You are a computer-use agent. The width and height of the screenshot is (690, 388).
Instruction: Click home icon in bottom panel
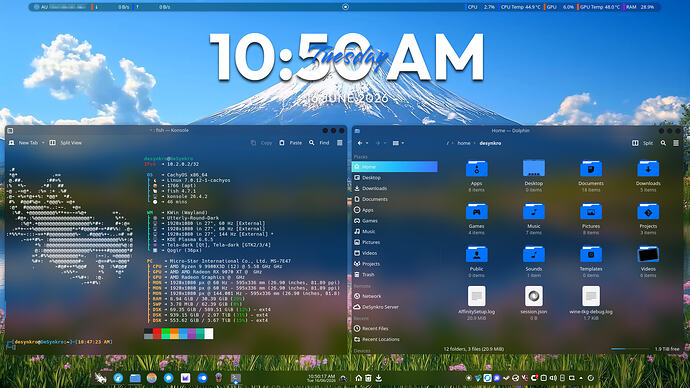[x=359, y=378]
